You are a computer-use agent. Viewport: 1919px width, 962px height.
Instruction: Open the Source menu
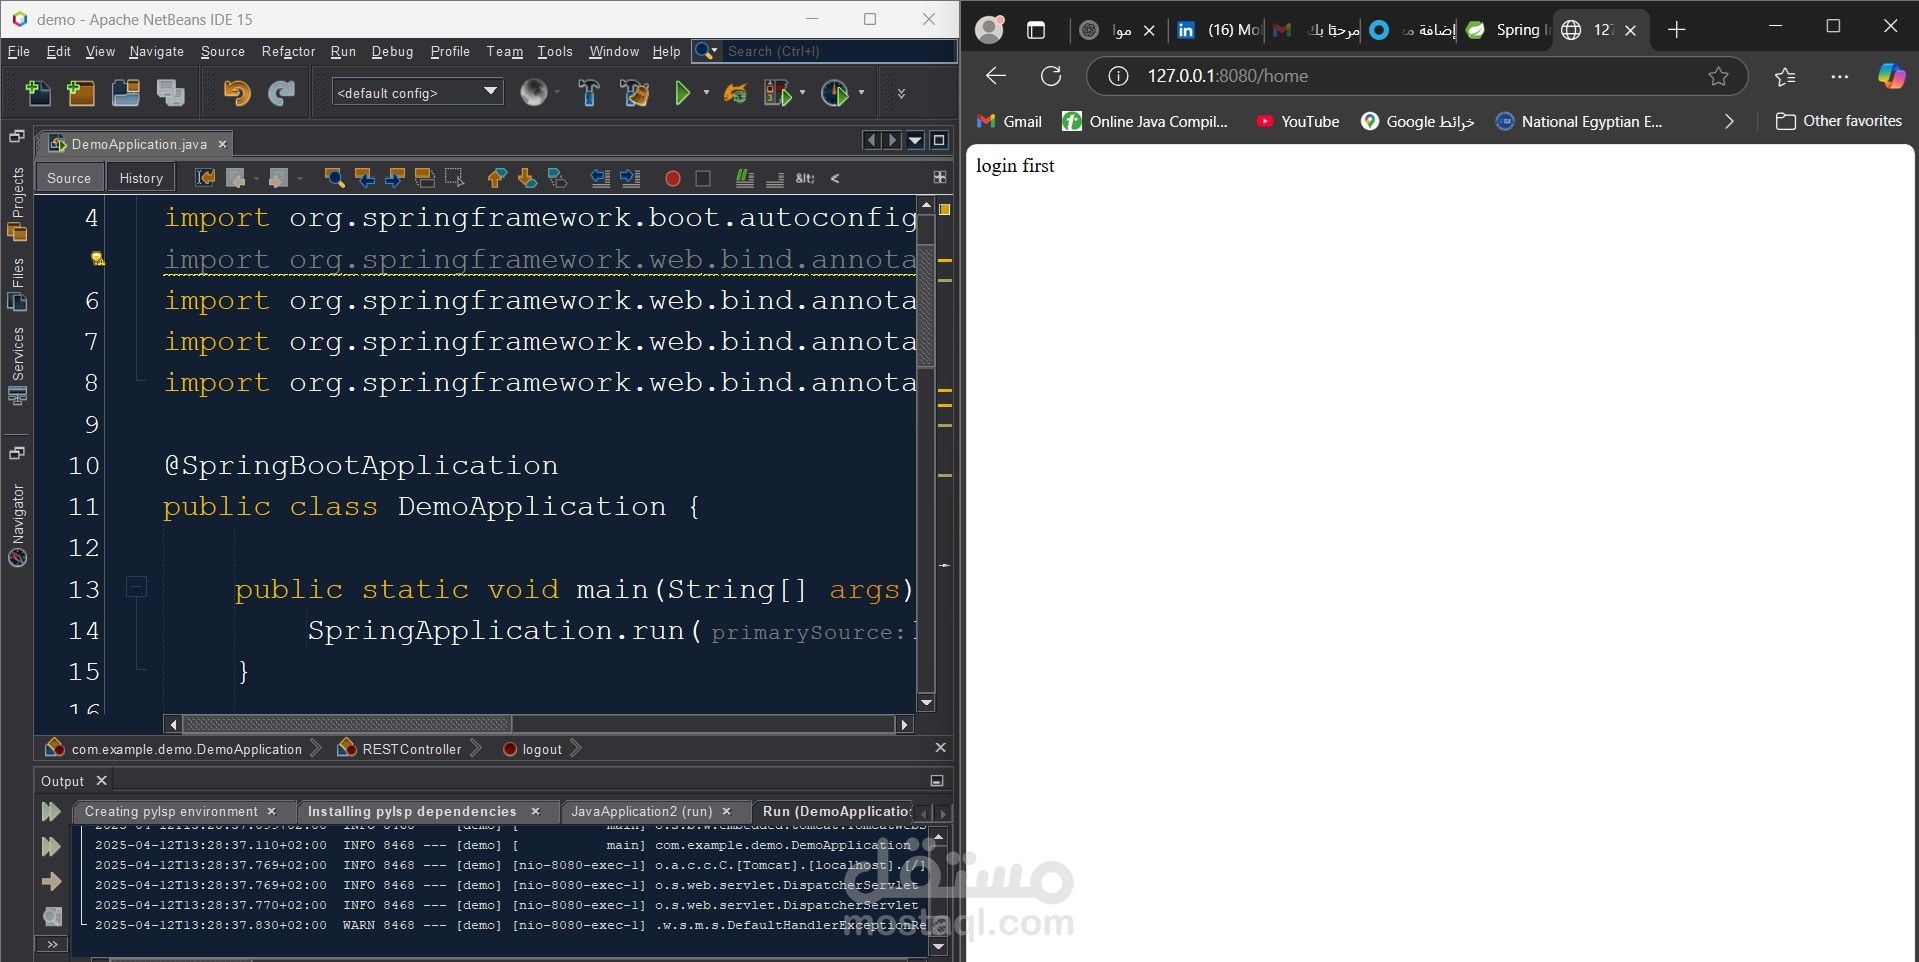[222, 51]
